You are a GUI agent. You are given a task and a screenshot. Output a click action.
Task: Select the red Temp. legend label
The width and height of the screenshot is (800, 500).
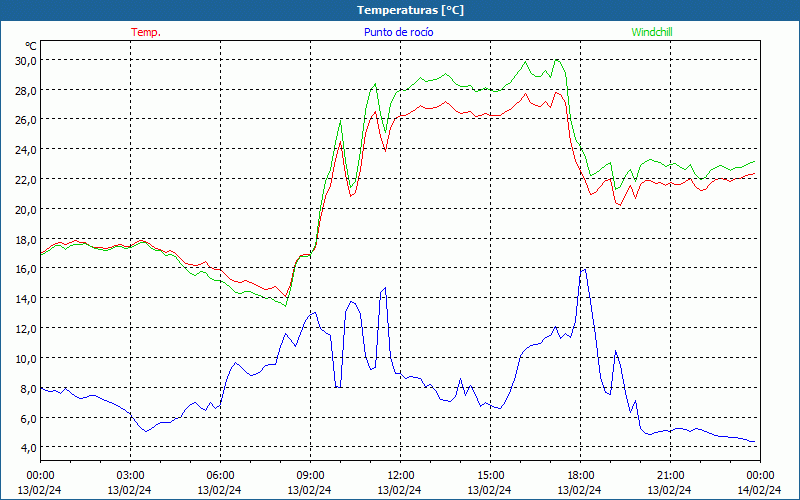pos(146,32)
